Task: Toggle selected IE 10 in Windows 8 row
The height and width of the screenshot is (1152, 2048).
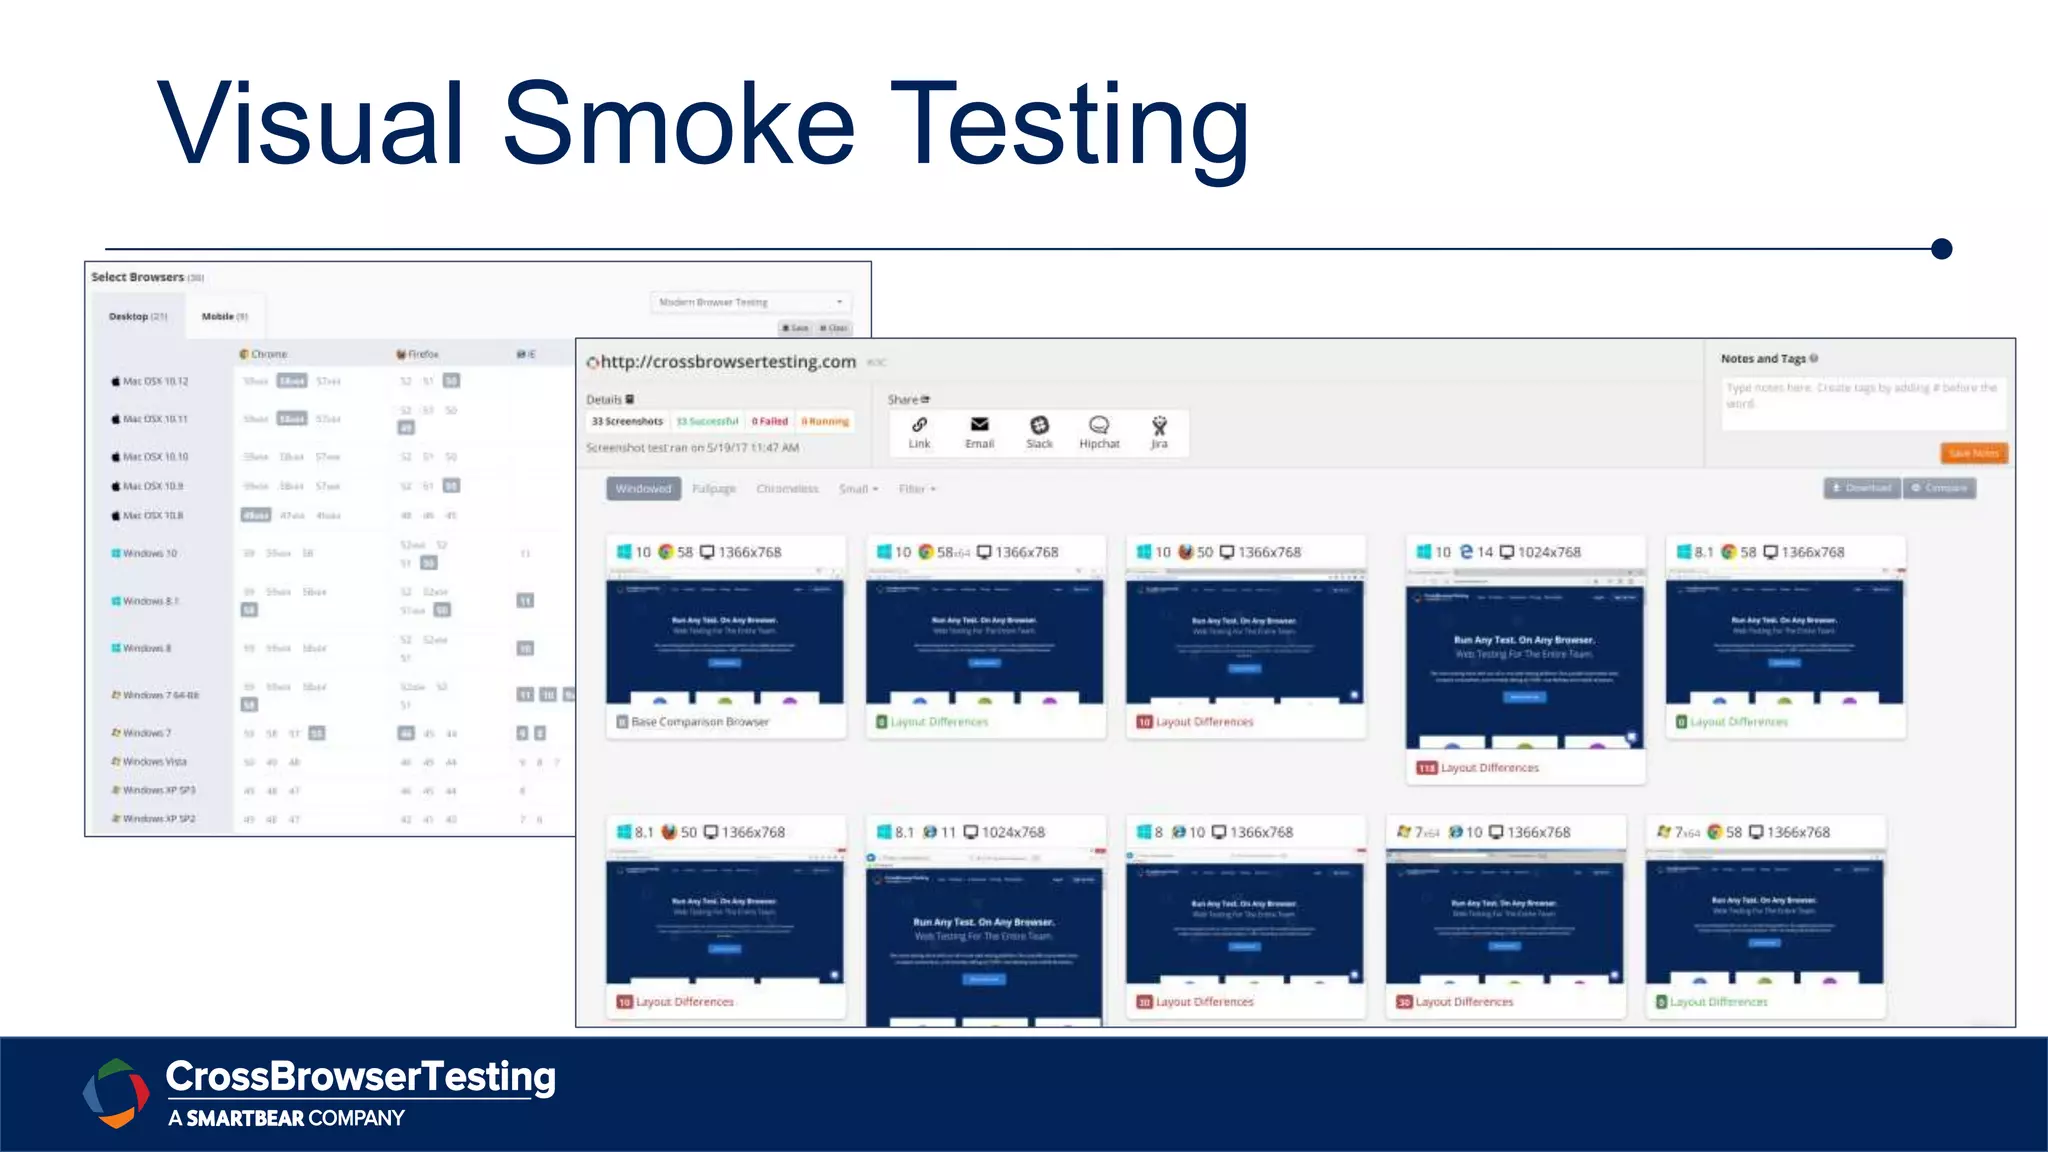Action: pos(525,648)
